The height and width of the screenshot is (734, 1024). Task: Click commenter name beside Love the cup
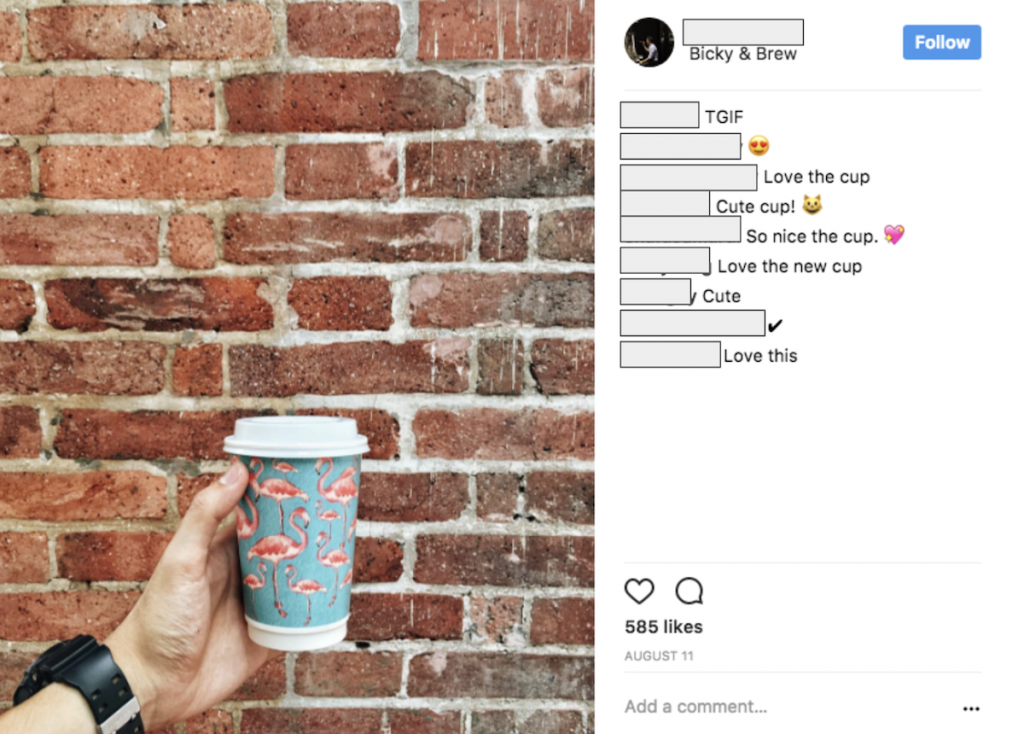click(x=688, y=177)
